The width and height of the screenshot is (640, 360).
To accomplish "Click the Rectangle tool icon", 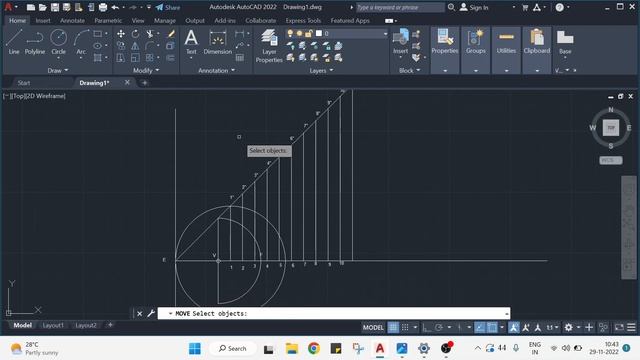I will click(x=98, y=34).
